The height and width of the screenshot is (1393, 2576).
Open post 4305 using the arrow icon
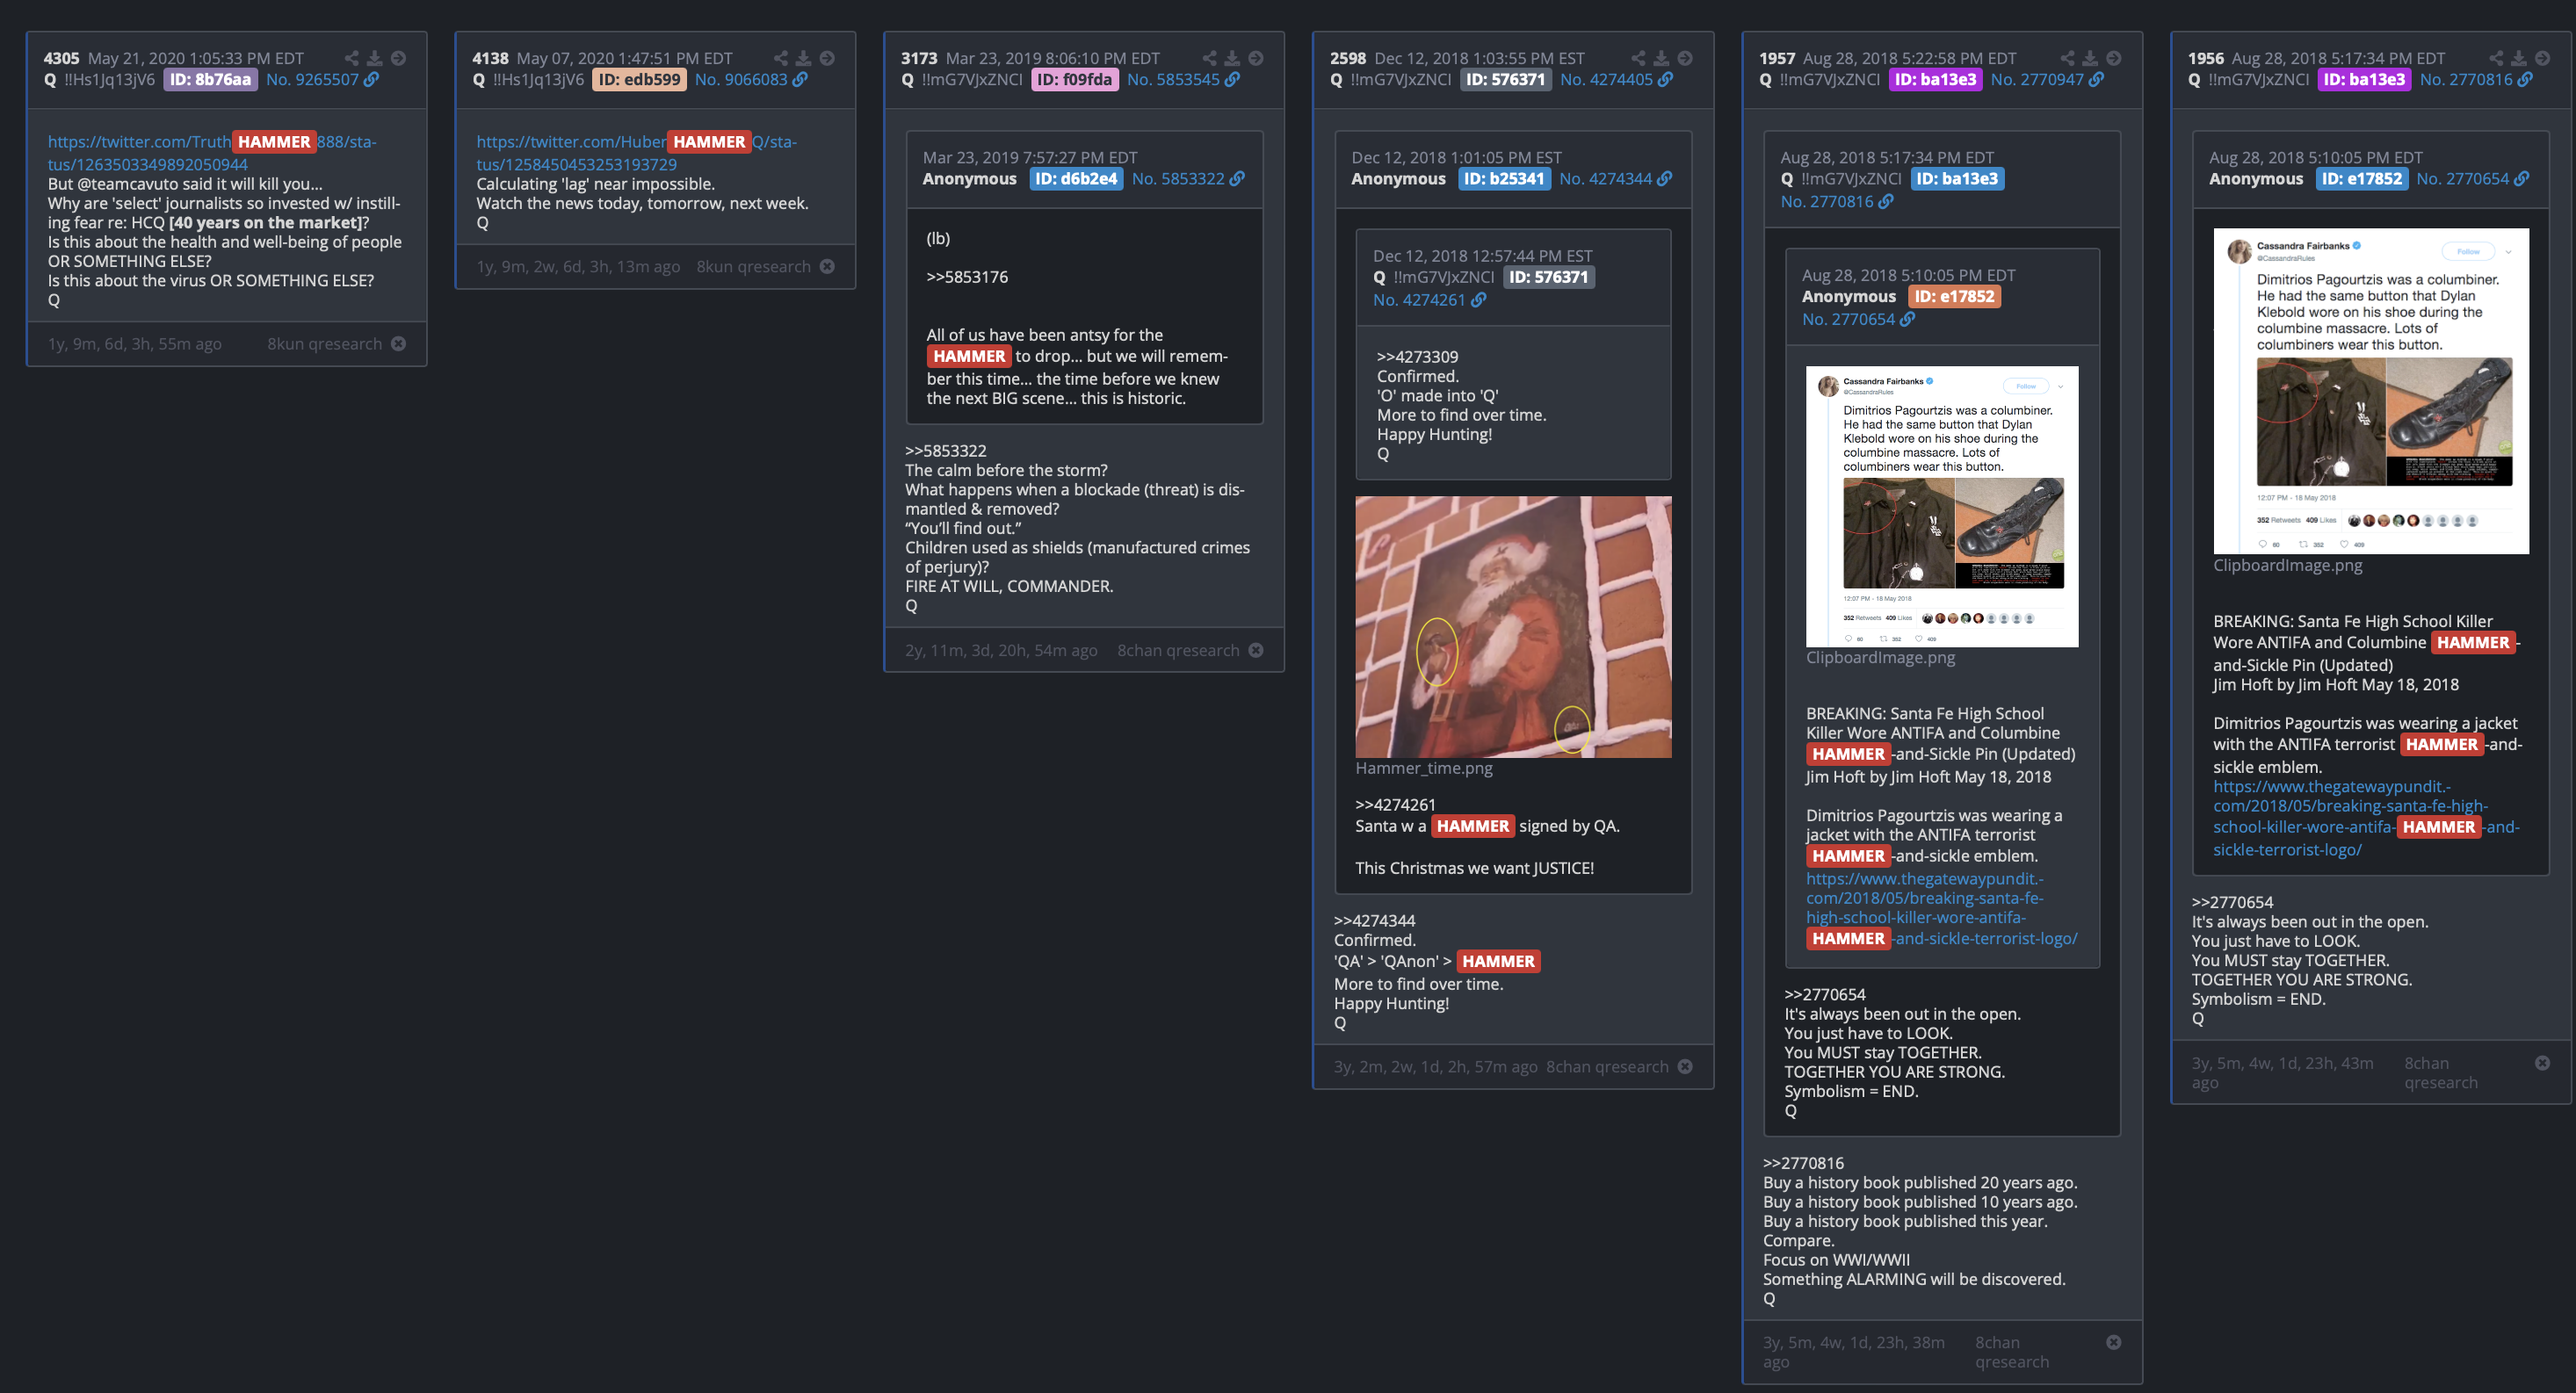[x=398, y=58]
